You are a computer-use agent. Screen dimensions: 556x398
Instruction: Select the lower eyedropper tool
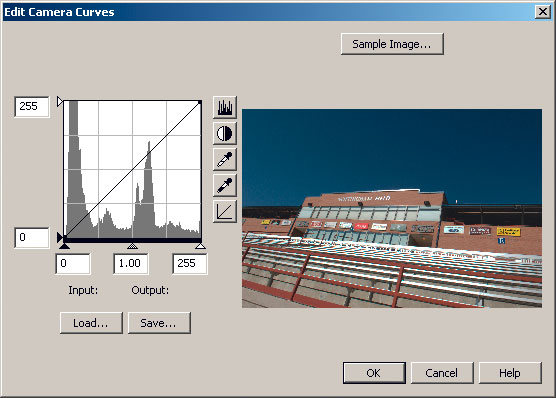[x=225, y=185]
